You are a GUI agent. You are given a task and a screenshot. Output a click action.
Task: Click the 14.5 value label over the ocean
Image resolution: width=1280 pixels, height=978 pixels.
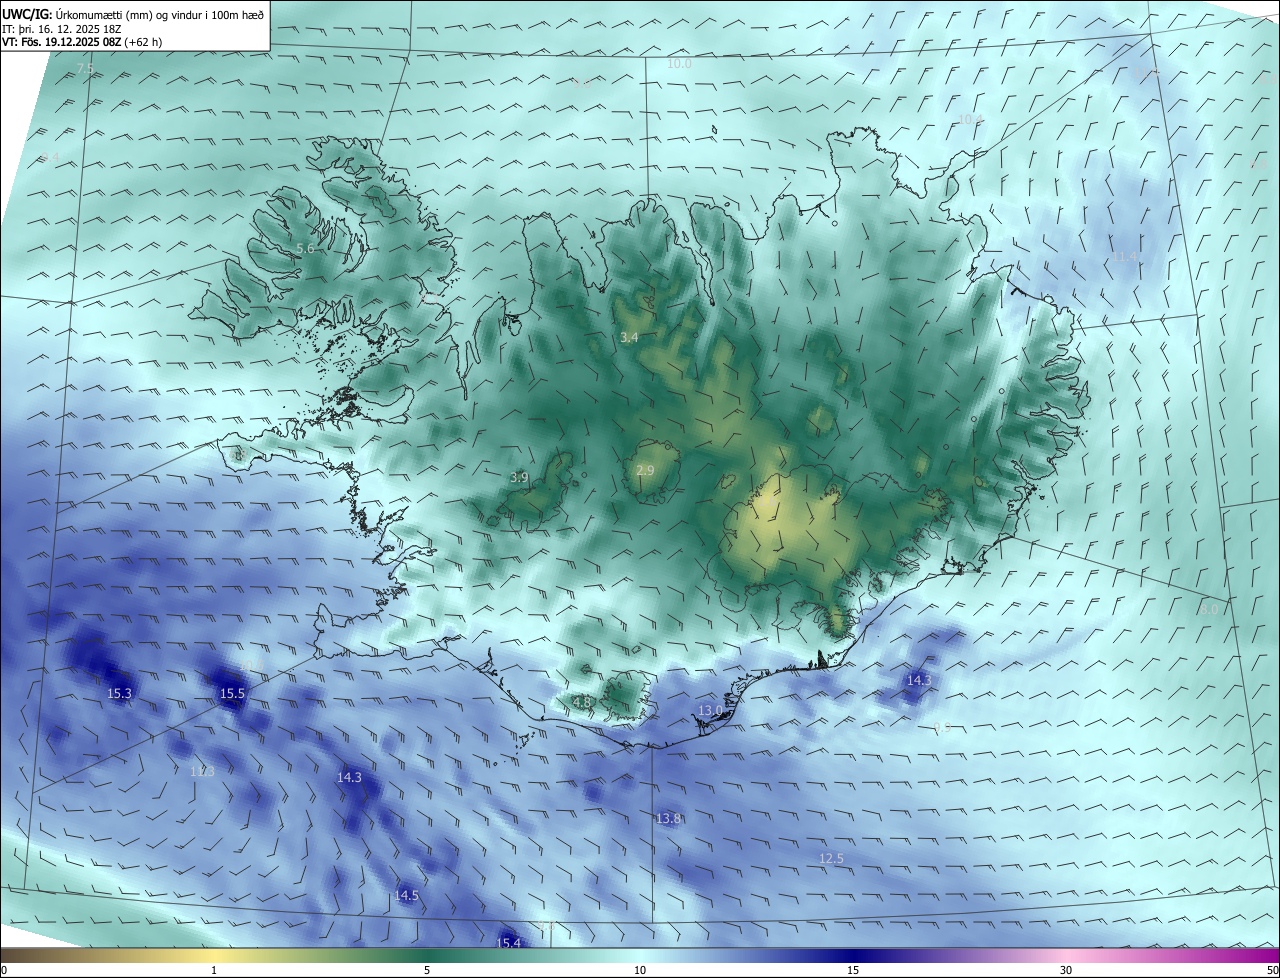click(x=406, y=896)
